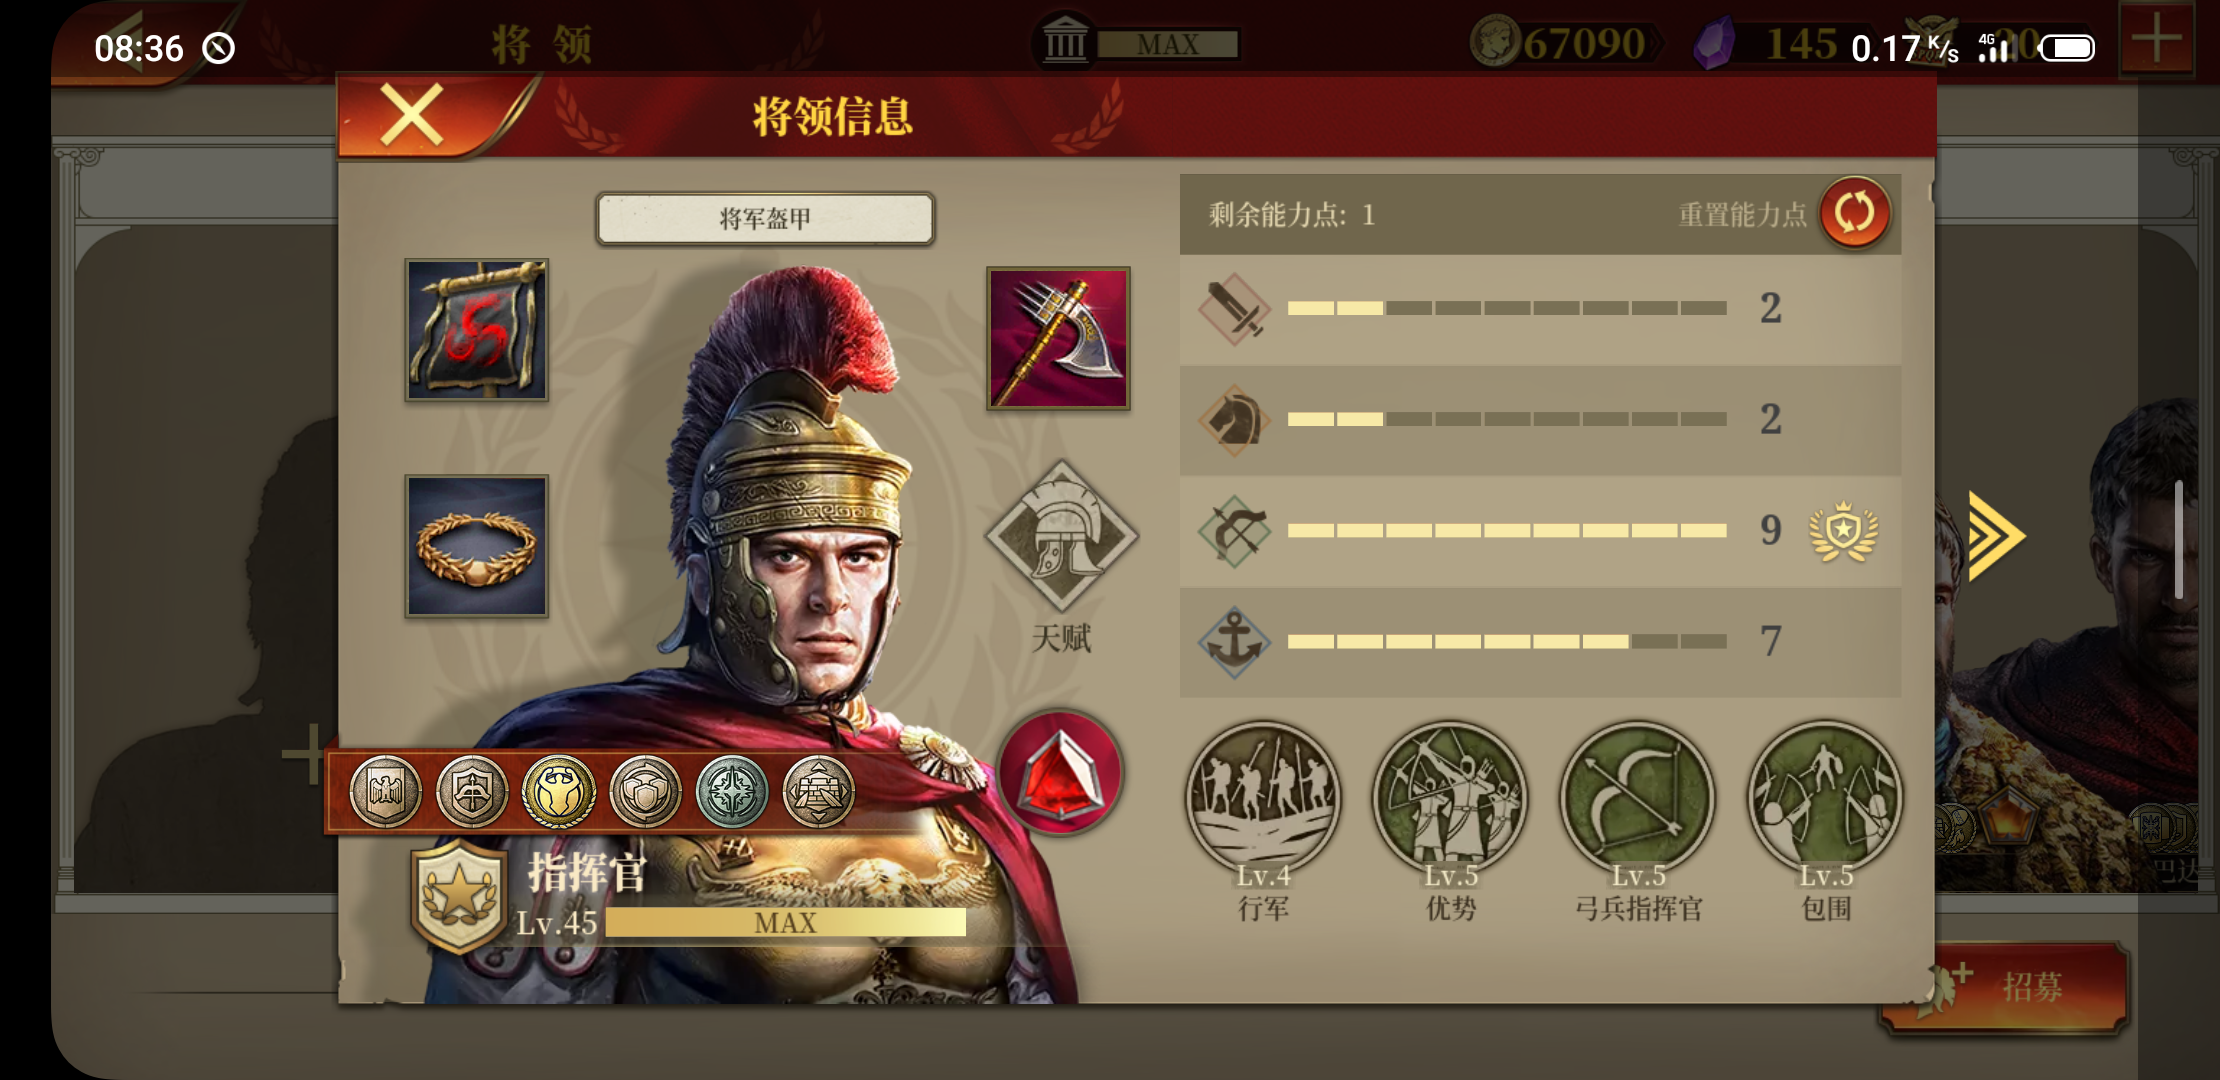The image size is (2220, 1080).
Task: Select the first eagle medal badge
Action: click(385, 792)
